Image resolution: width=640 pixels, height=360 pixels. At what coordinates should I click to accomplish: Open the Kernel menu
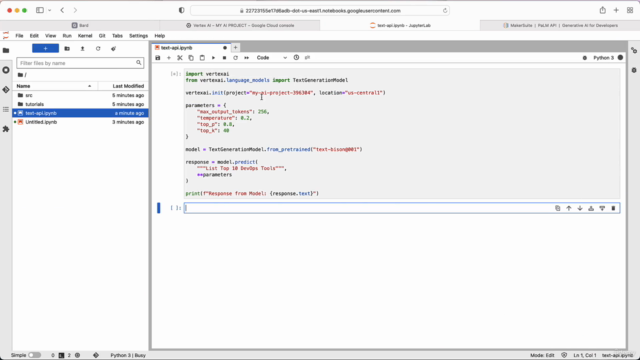85,36
